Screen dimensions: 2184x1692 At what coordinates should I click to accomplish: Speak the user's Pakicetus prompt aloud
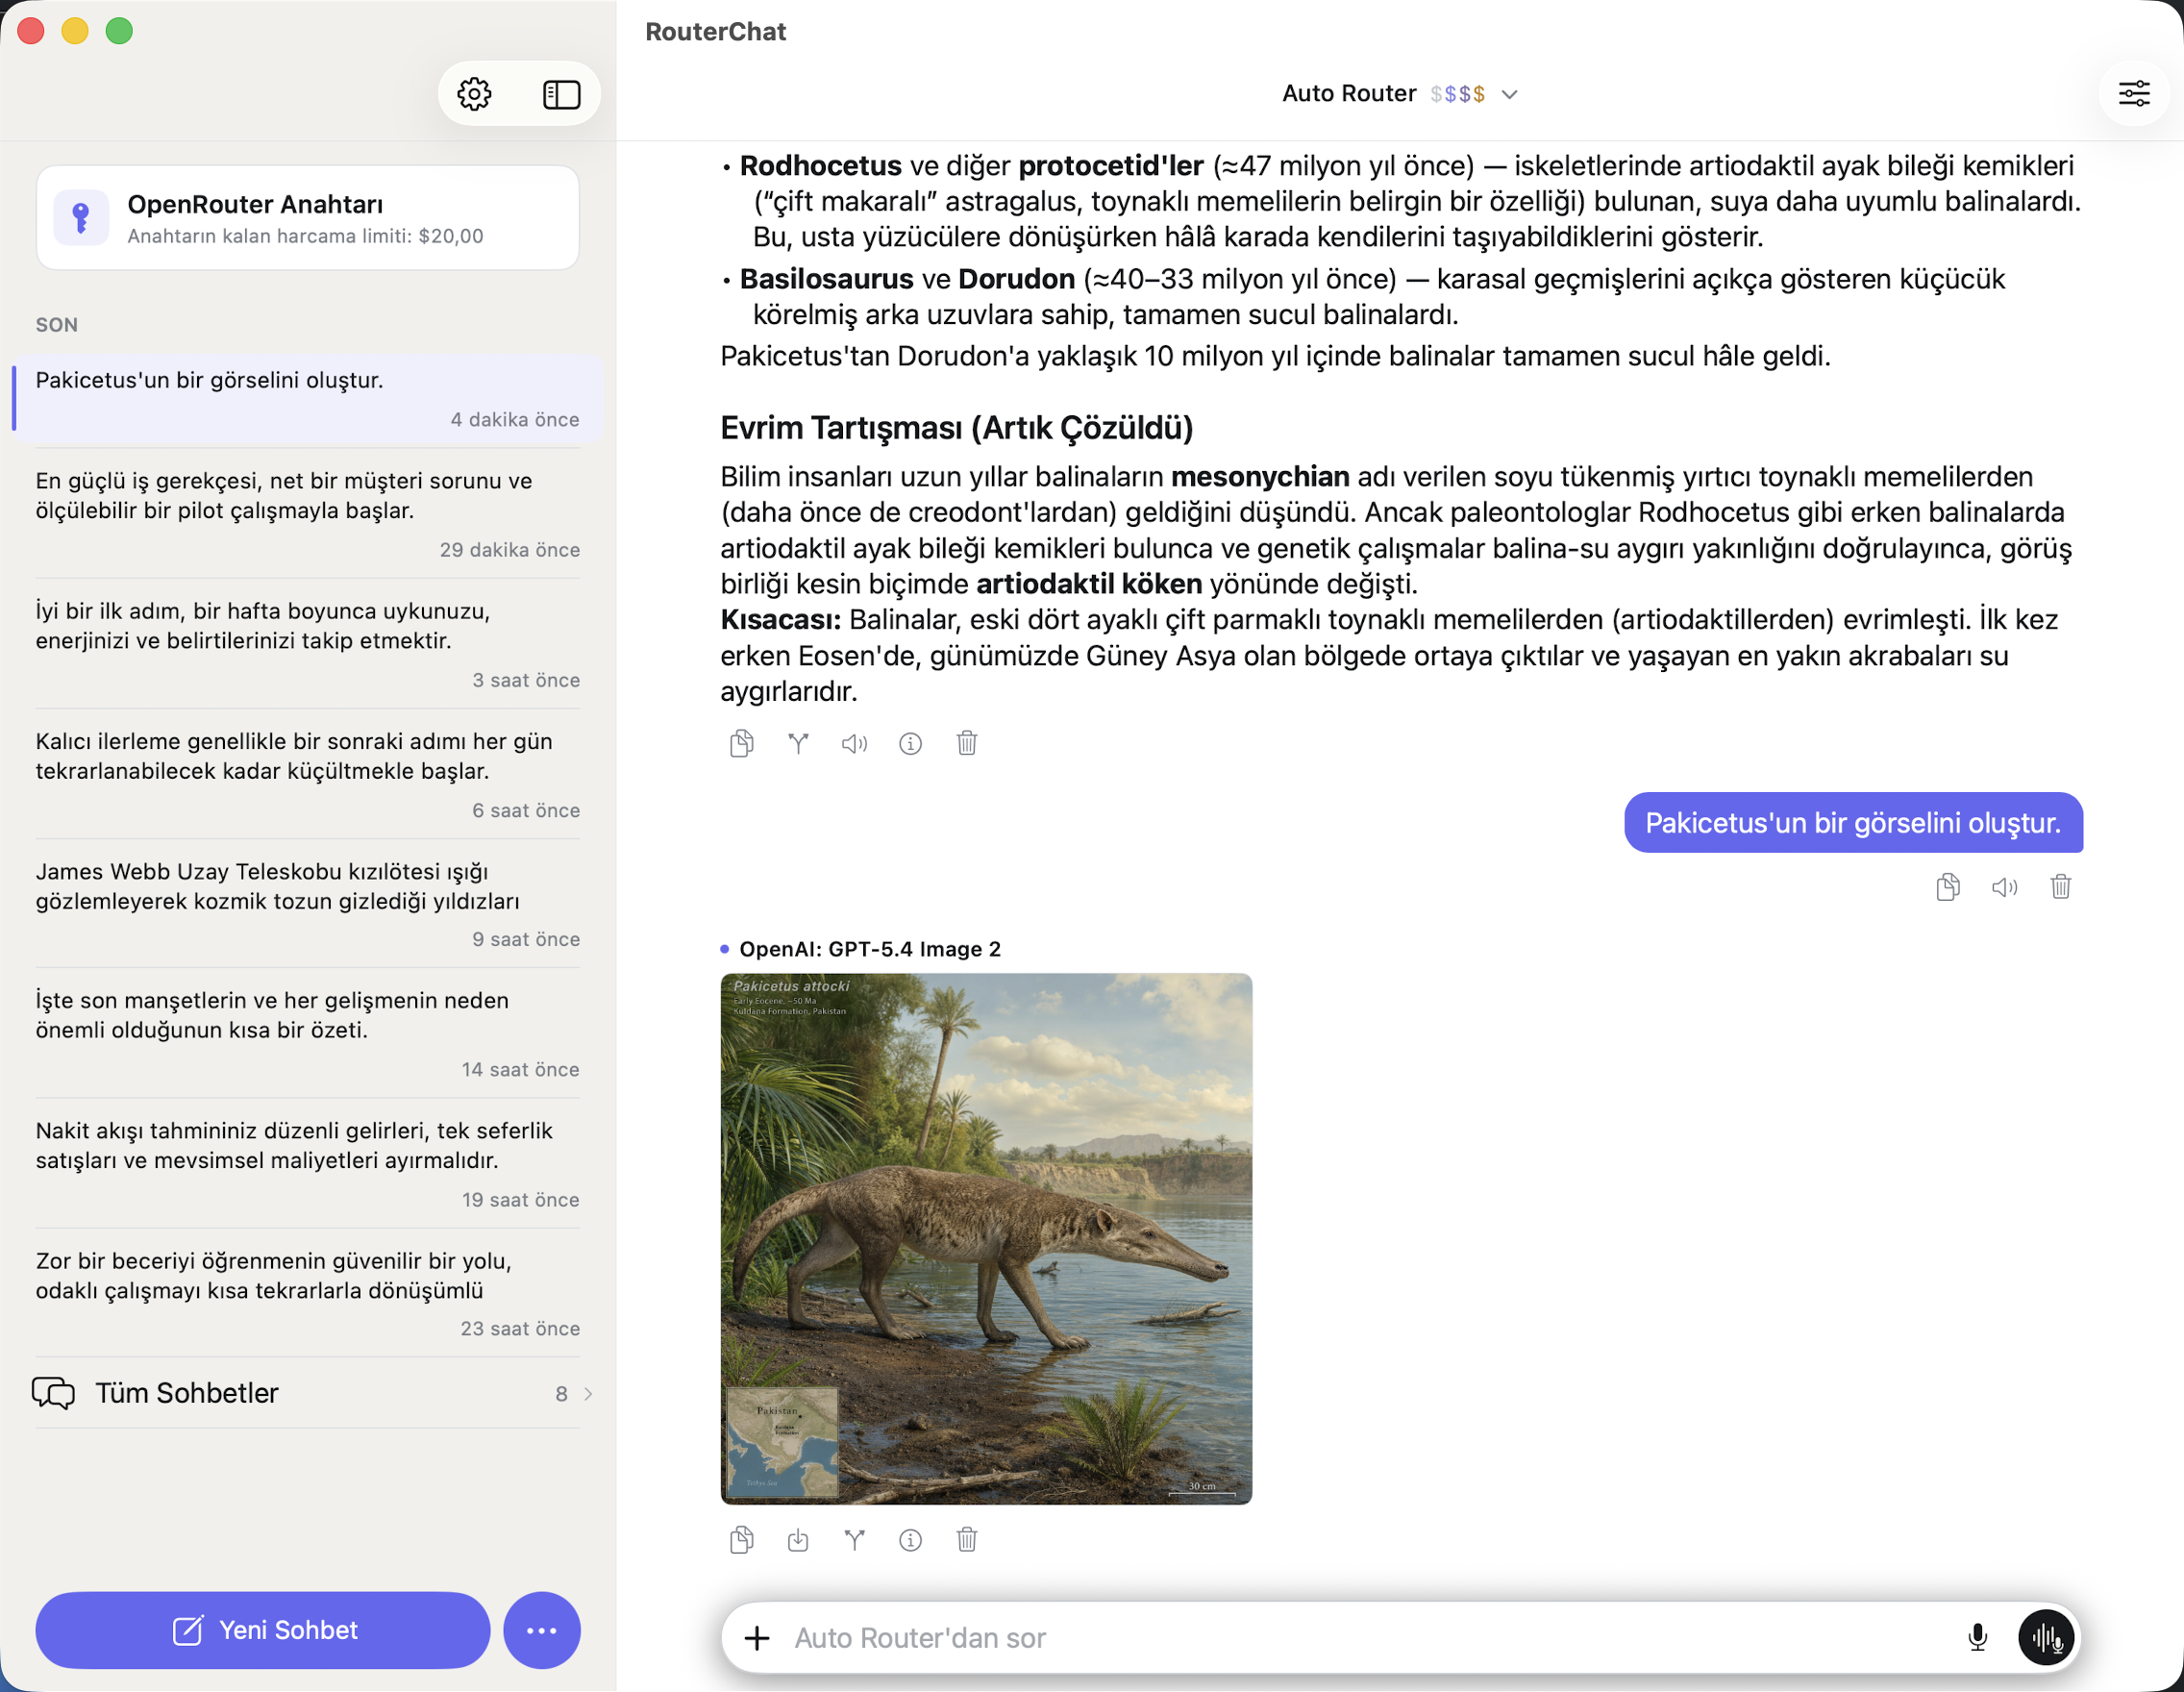pyautogui.click(x=2004, y=887)
